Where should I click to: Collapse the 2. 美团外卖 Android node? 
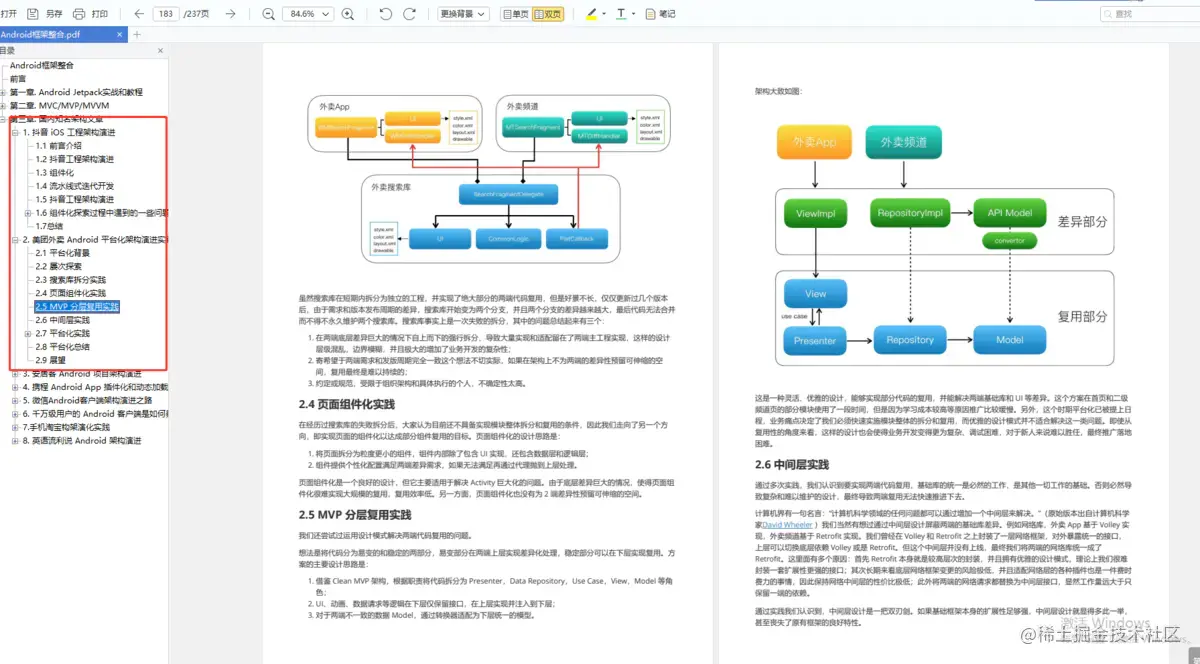click(15, 240)
